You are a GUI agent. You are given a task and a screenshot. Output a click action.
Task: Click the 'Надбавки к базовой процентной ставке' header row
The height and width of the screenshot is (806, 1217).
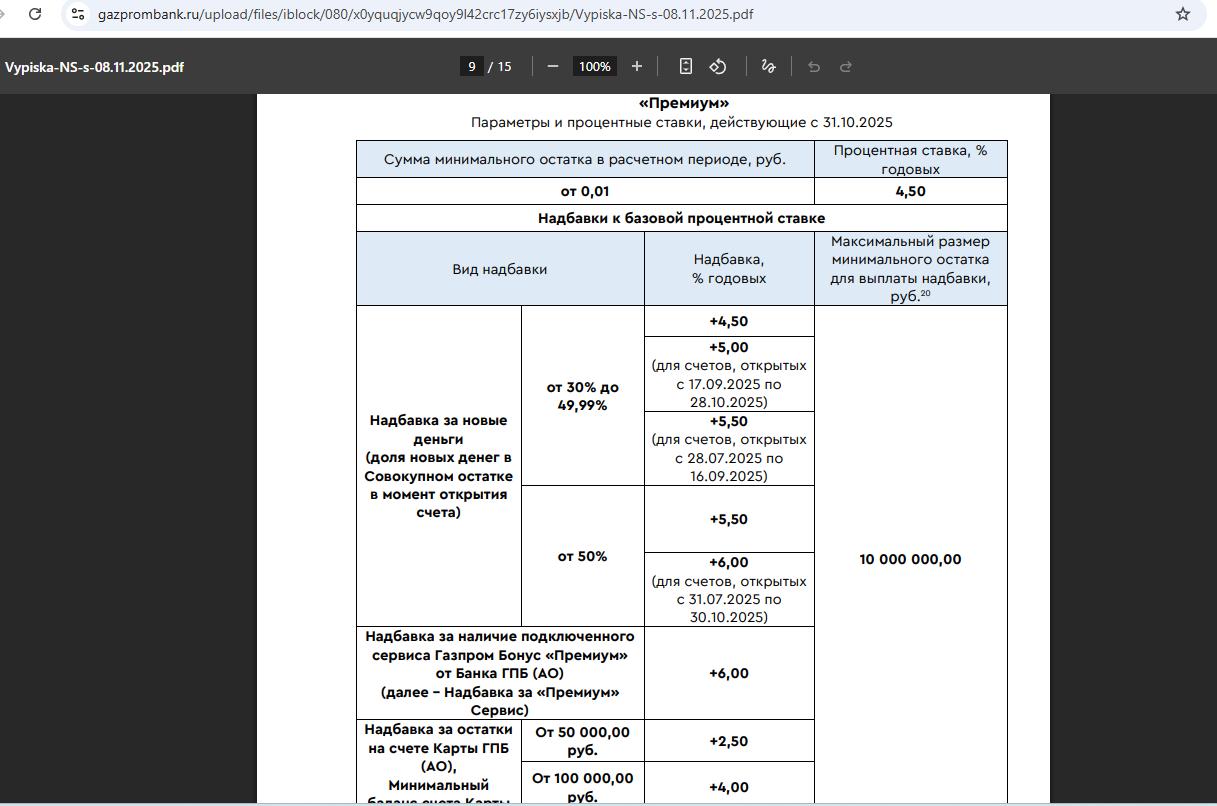pyautogui.click(x=681, y=217)
